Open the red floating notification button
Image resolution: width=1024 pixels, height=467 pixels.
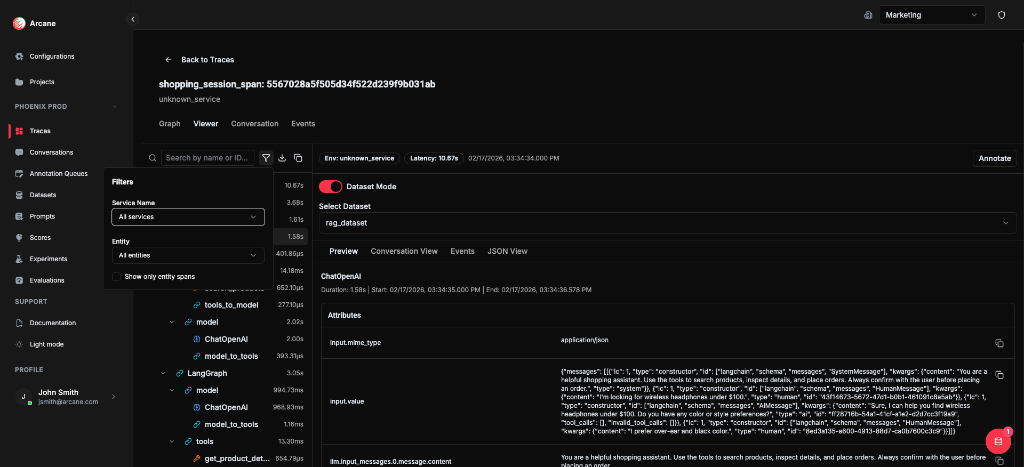point(997,441)
